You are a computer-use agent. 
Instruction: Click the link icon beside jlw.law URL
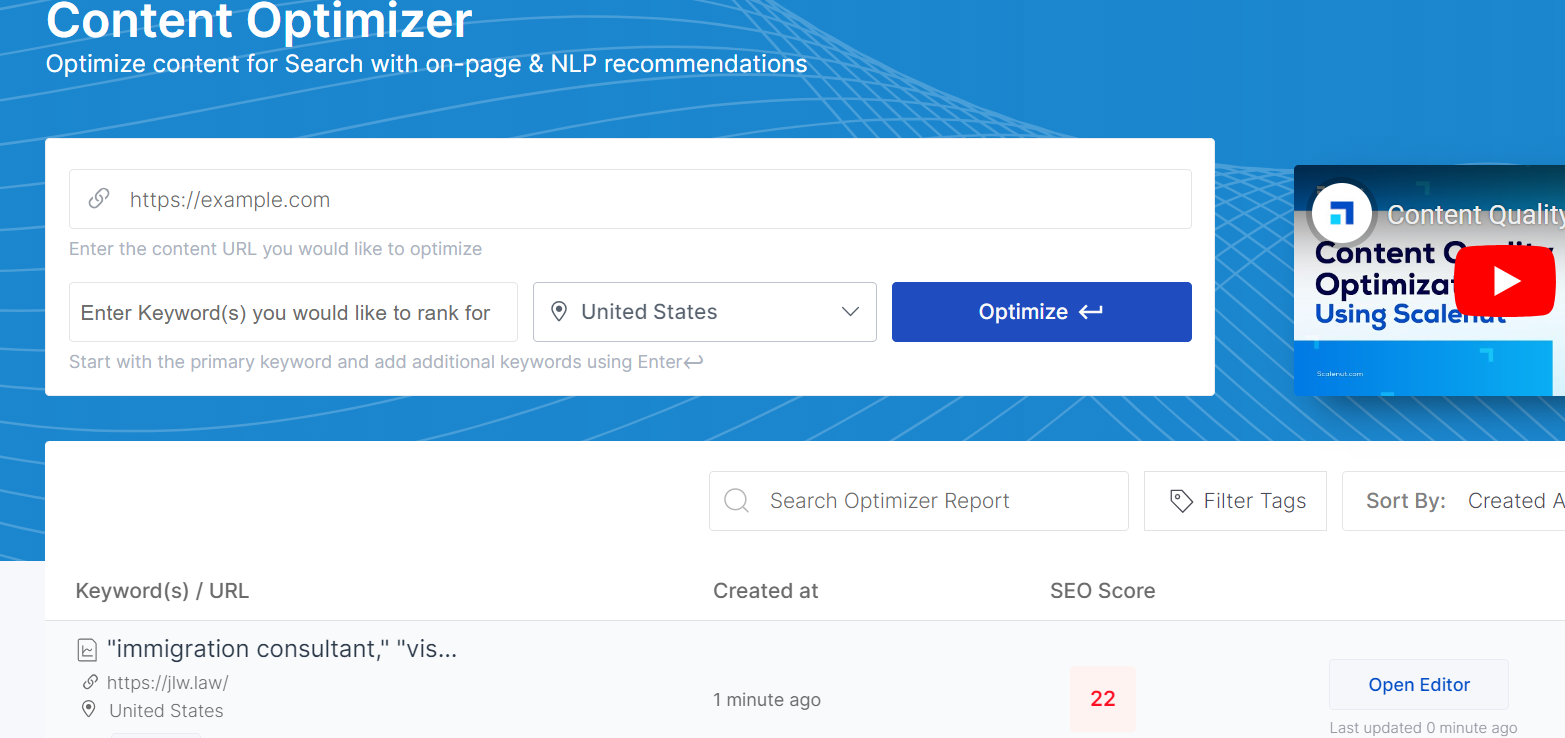[90, 683]
